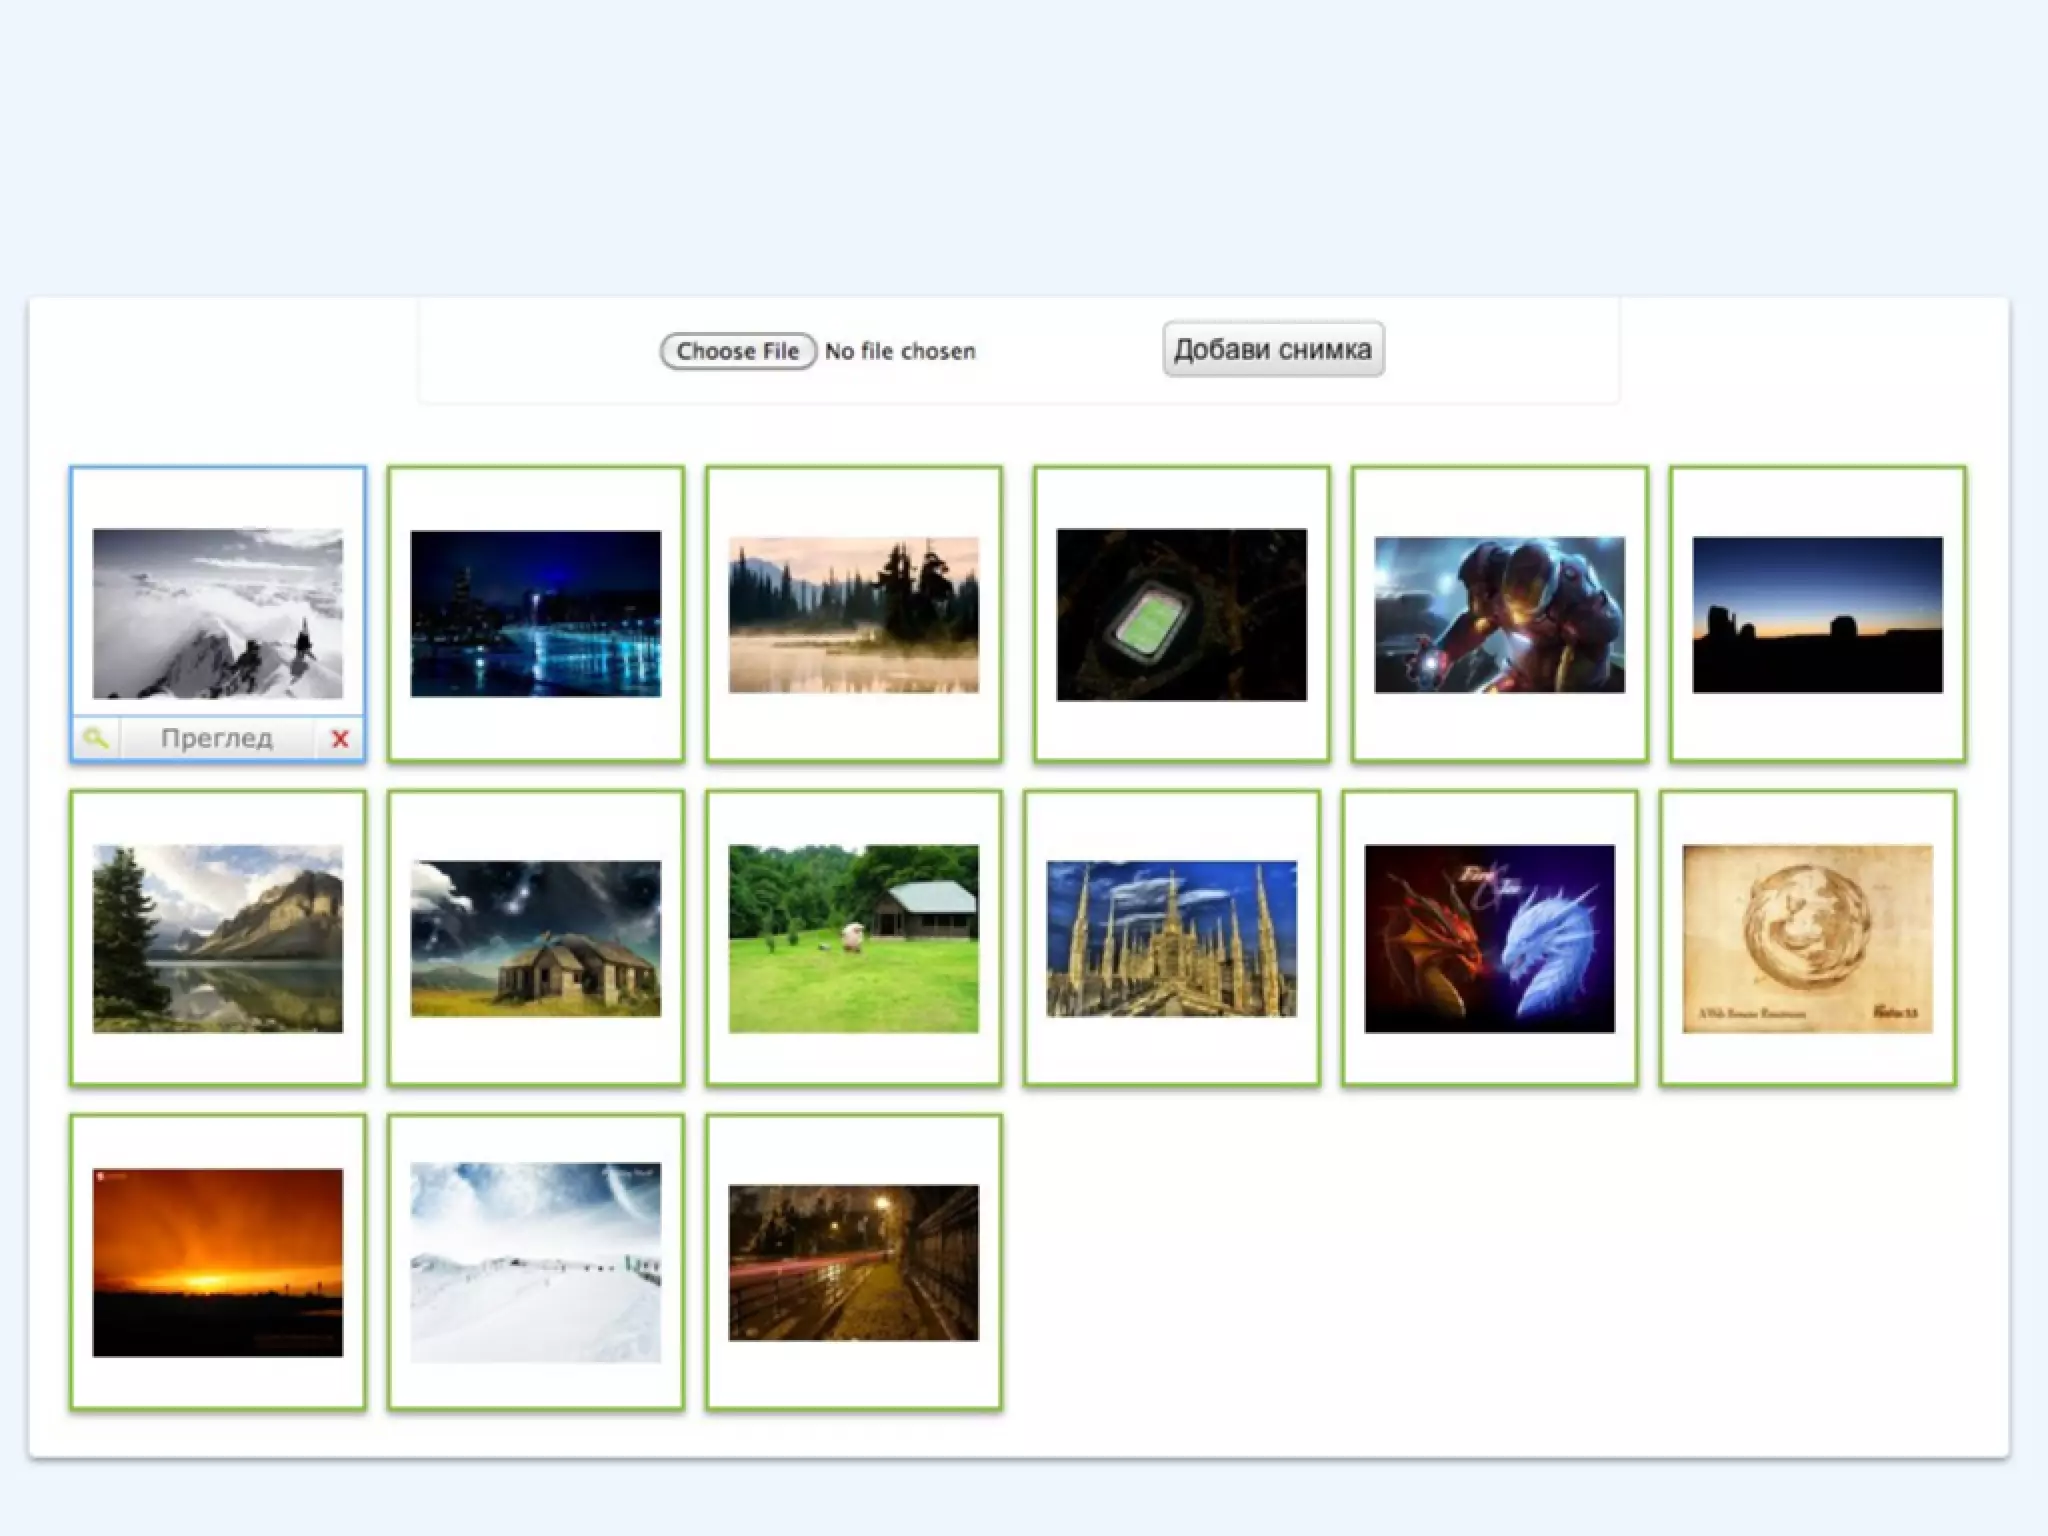
Task: Open the orange sunset sky thumbnail
Action: 217,1262
